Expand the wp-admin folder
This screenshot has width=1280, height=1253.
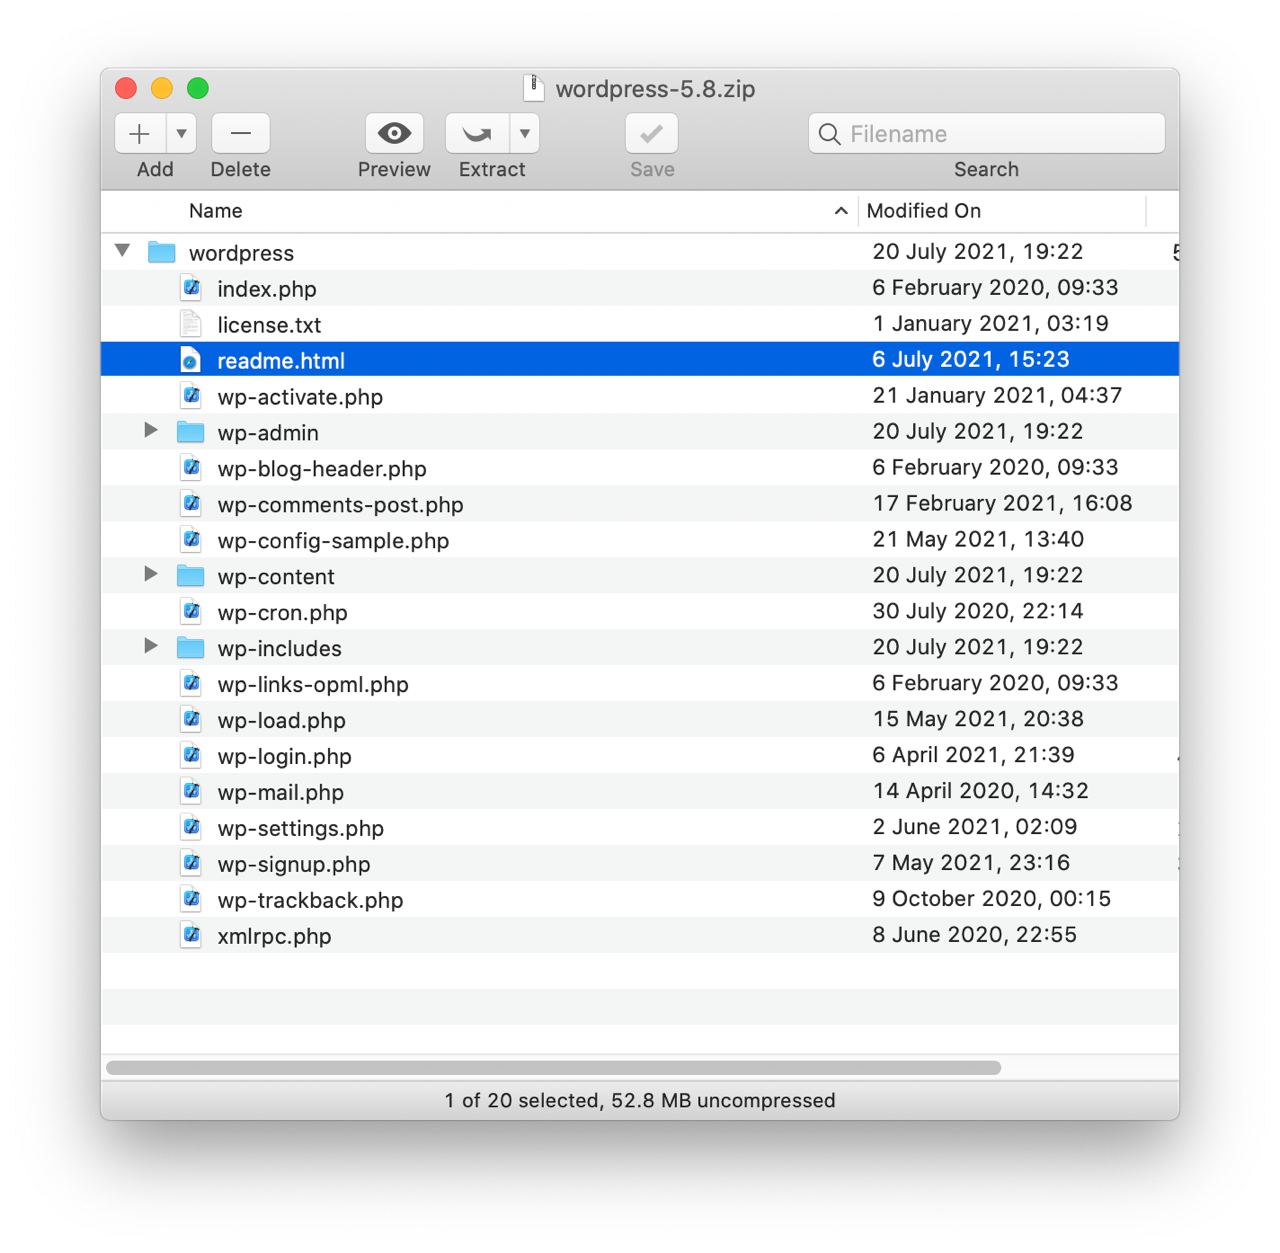[151, 430]
